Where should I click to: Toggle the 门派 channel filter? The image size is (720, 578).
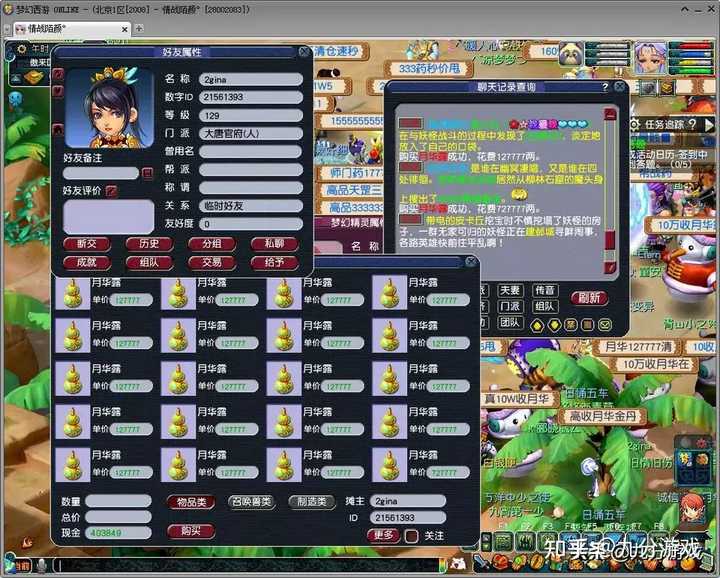tap(509, 307)
